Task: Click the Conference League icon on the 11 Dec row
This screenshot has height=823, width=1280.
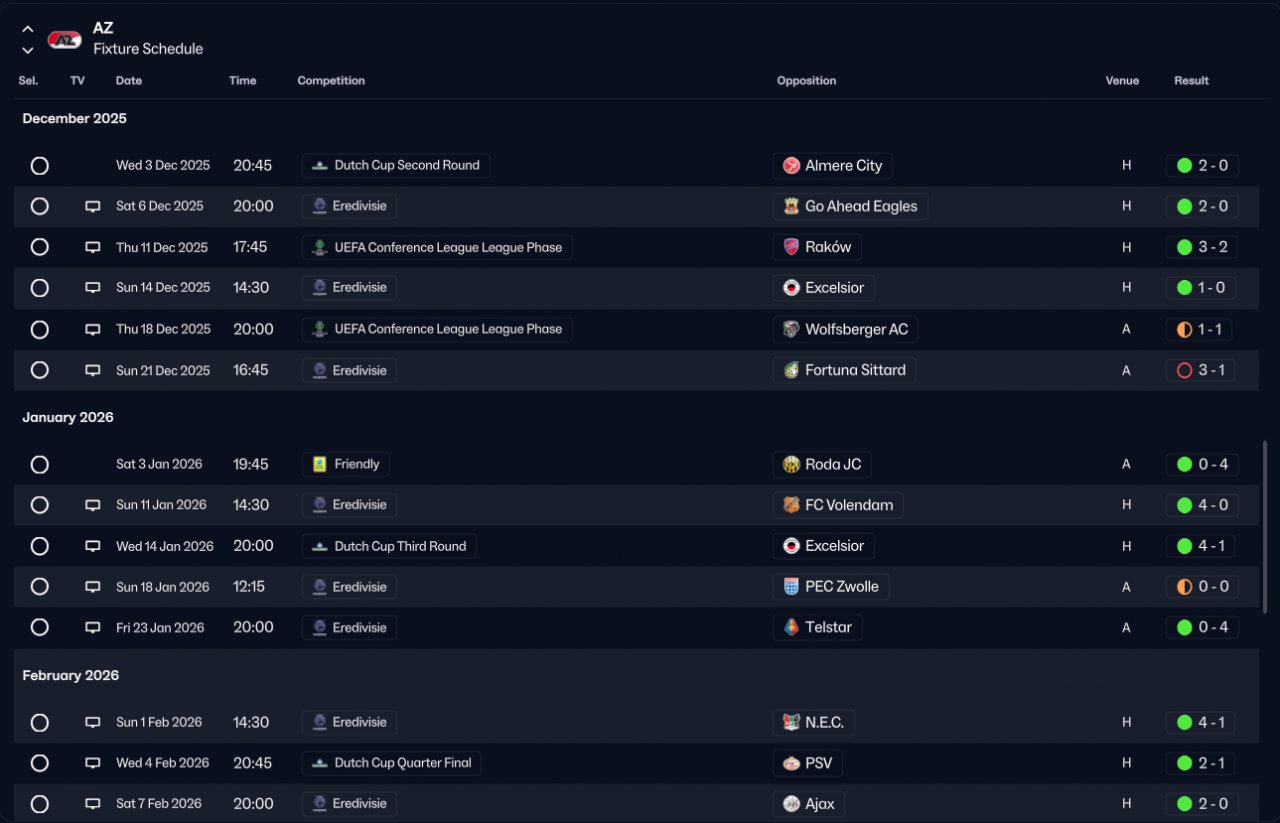Action: click(x=319, y=247)
